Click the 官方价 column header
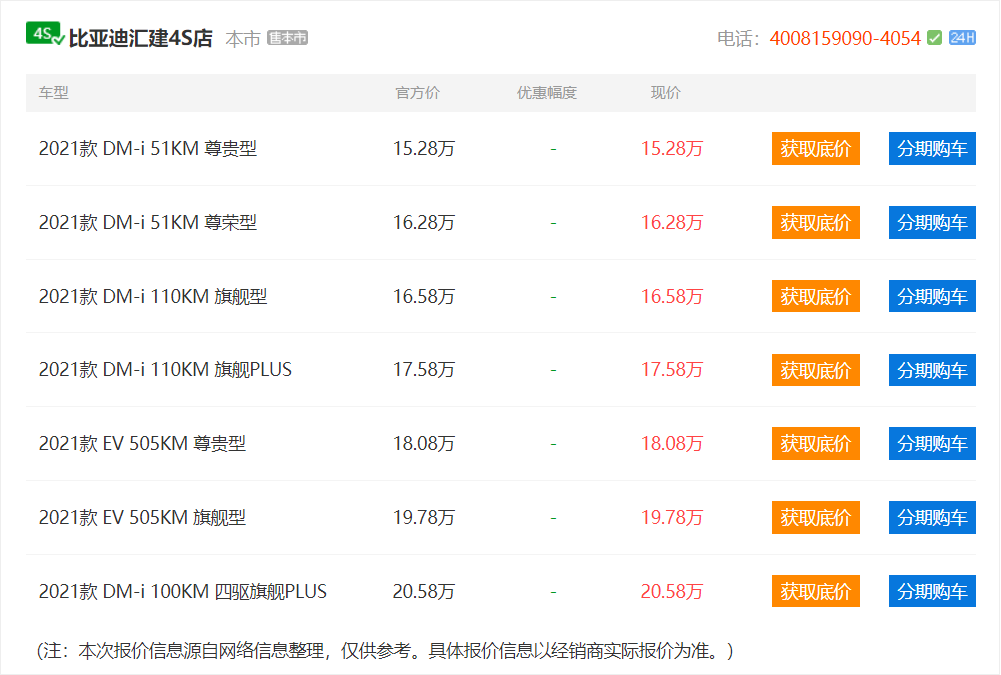1001x675 pixels. pyautogui.click(x=418, y=93)
